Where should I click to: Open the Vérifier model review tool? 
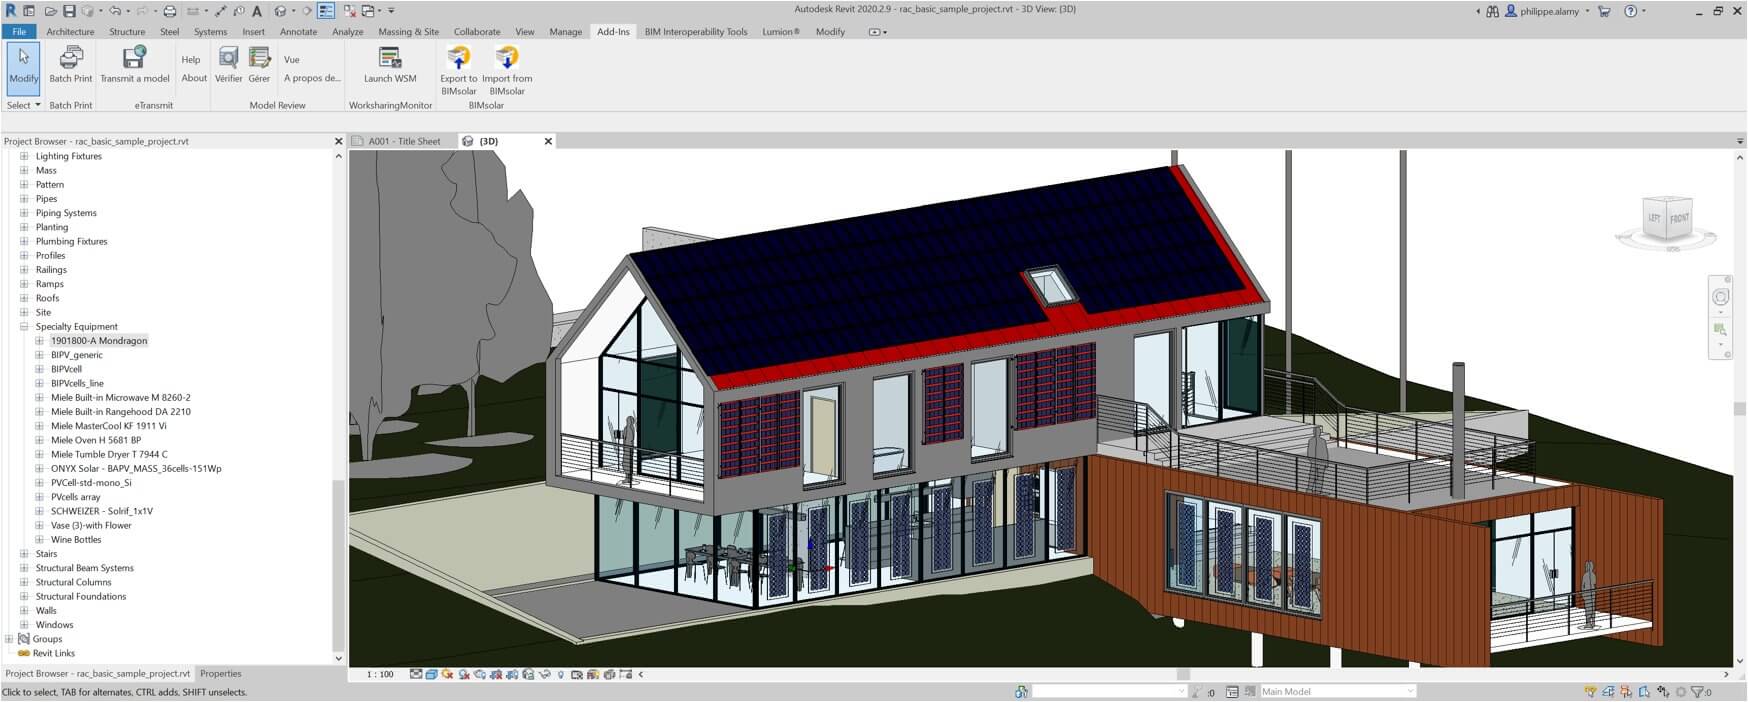click(228, 59)
